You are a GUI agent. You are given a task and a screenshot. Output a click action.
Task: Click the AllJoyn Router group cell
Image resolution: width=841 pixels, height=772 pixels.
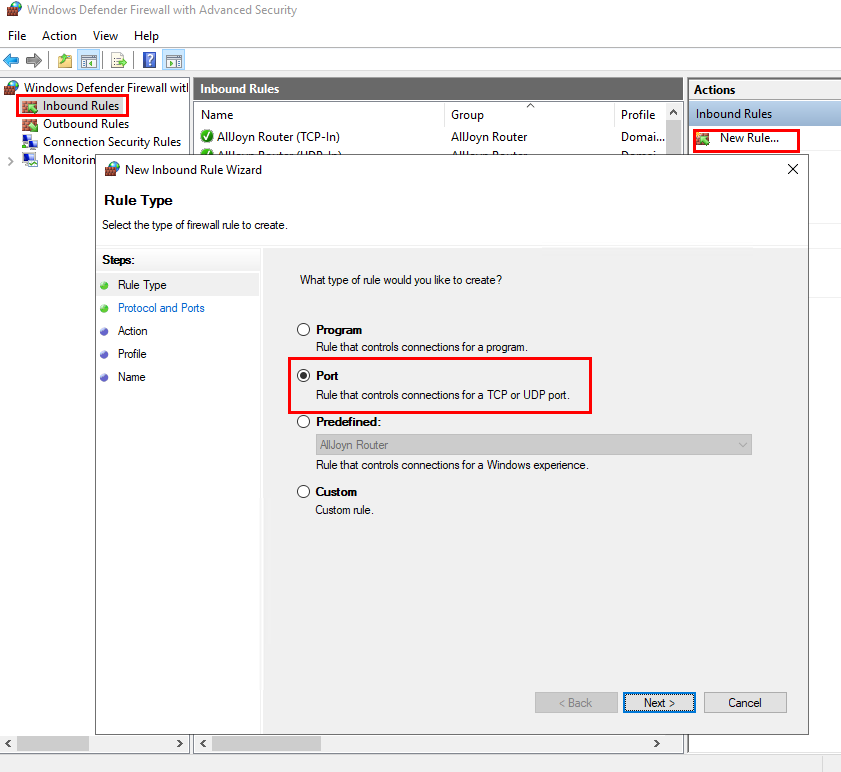tap(489, 137)
